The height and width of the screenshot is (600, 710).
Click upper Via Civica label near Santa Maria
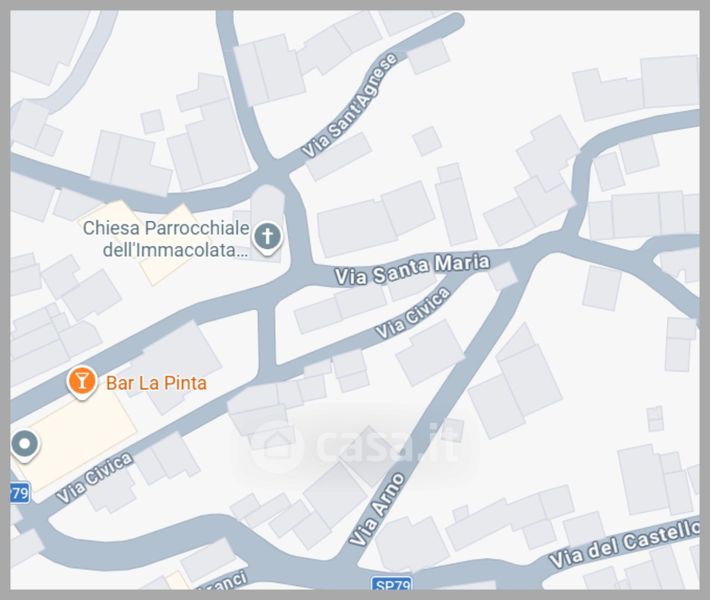pyautogui.click(x=413, y=312)
